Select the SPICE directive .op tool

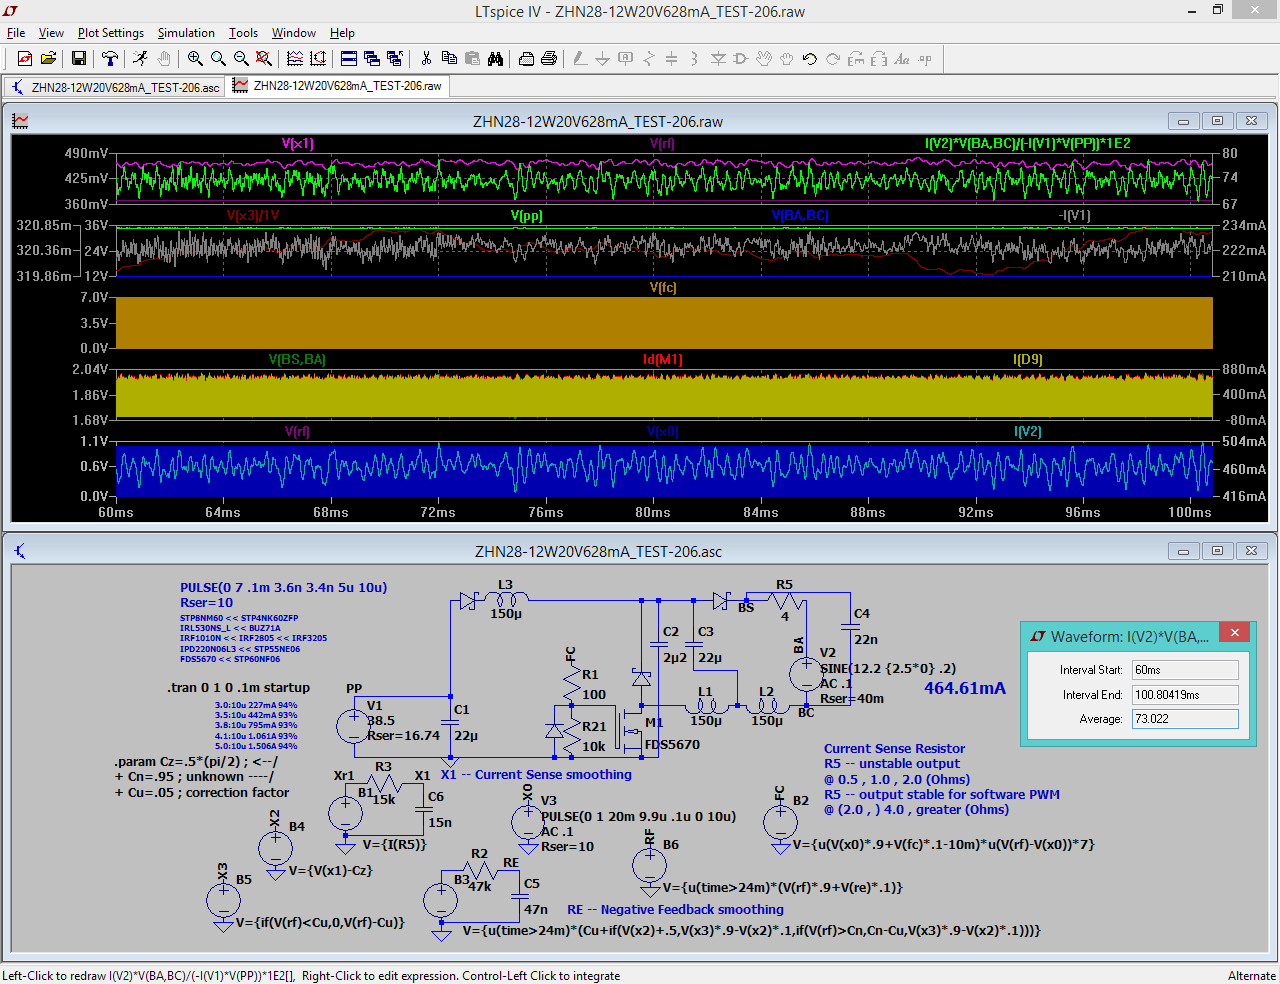pos(925,59)
